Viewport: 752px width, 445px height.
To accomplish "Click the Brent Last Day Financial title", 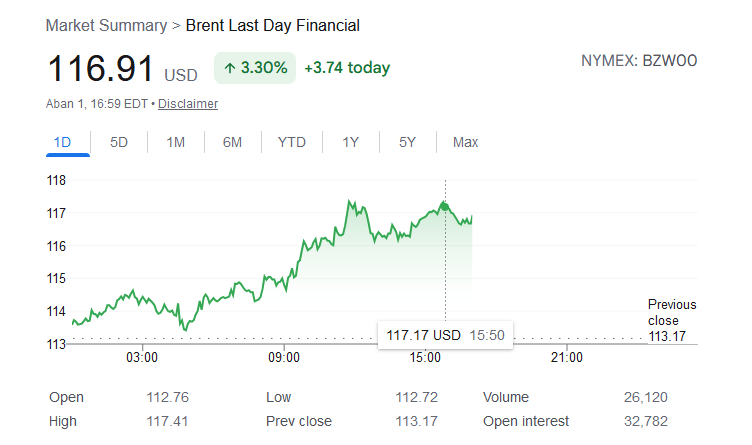I will tap(272, 25).
